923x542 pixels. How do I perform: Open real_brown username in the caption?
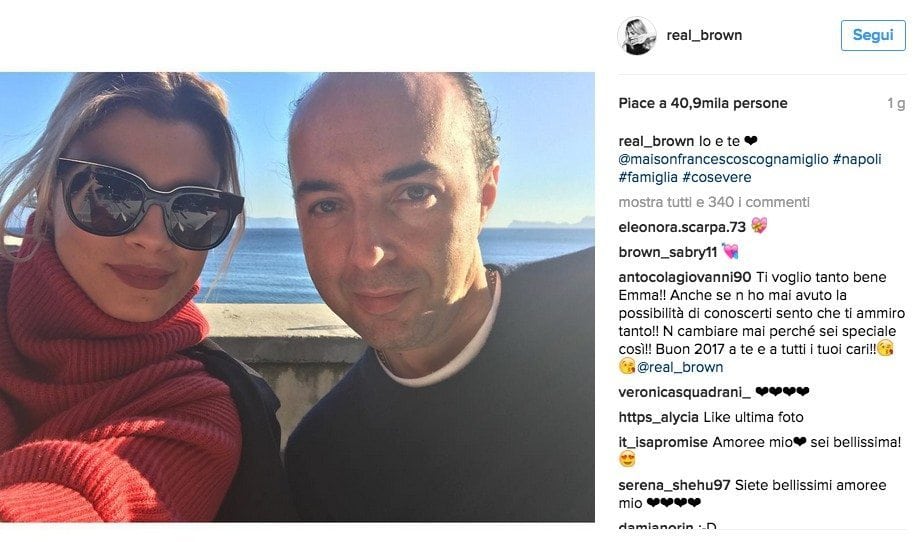(656, 141)
